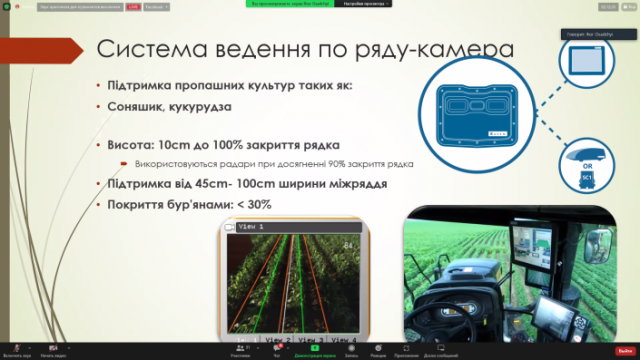Click the red Leave button

625,351
